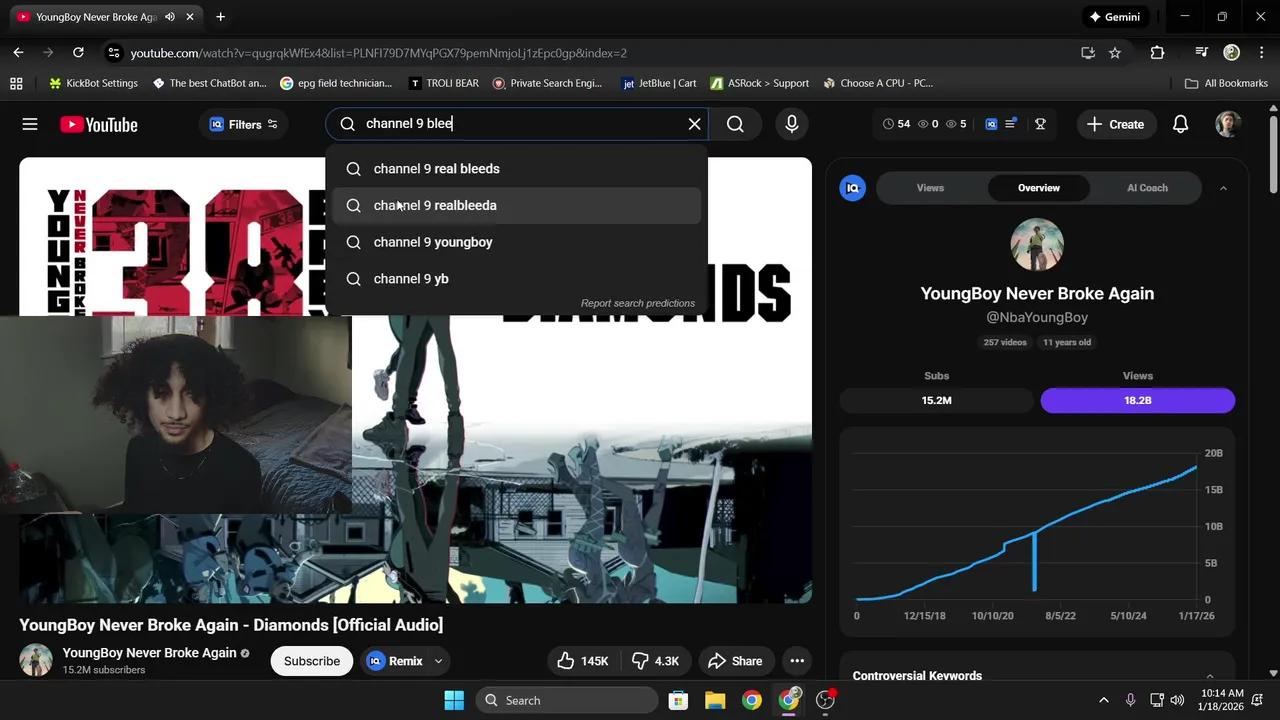Image resolution: width=1280 pixels, height=720 pixels.
Task: Open the Create button
Action: point(1115,124)
